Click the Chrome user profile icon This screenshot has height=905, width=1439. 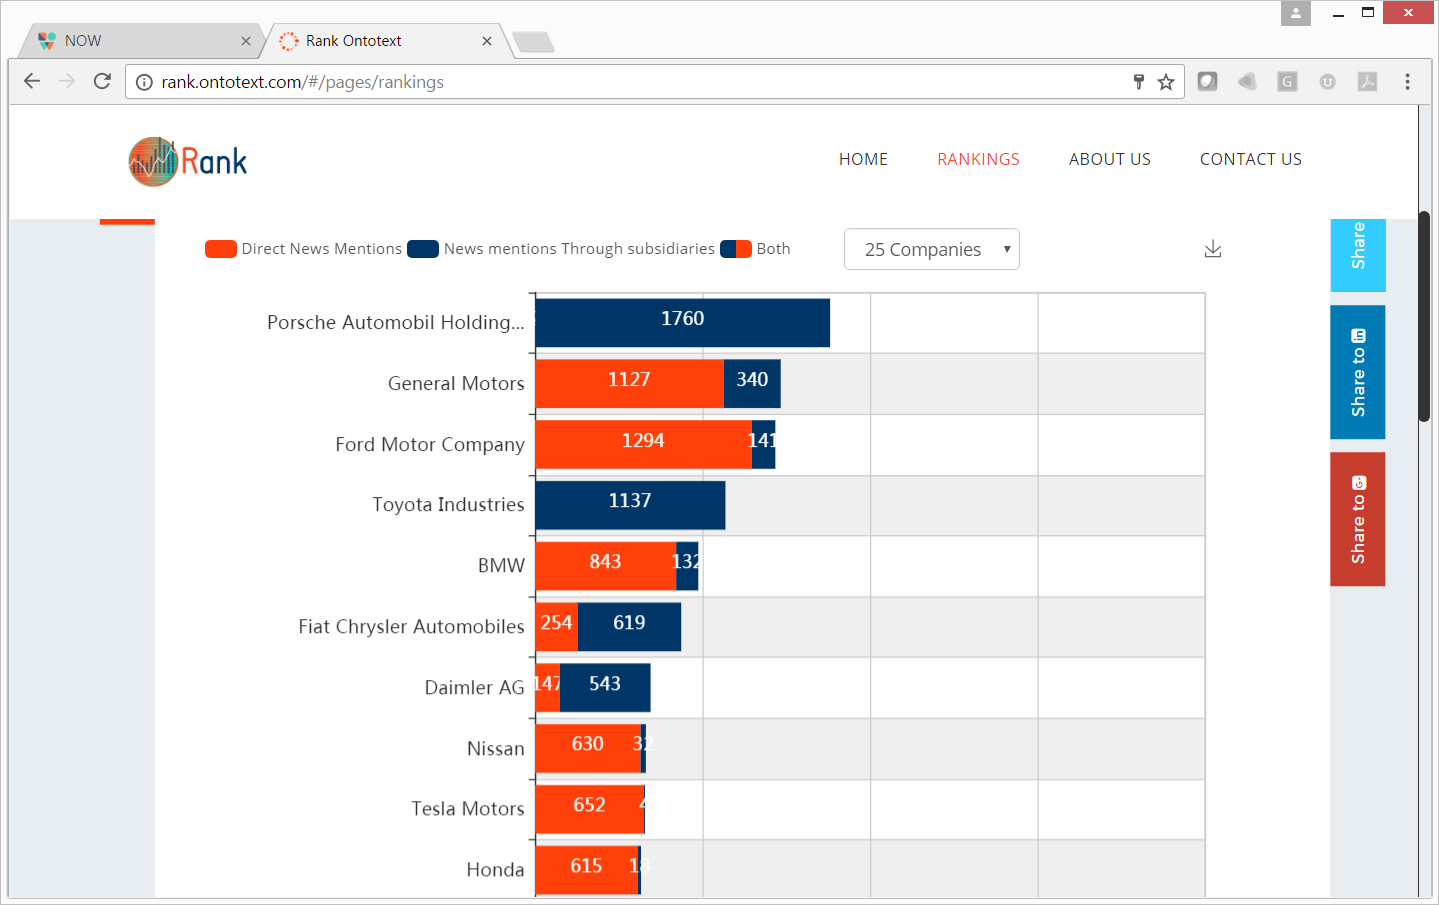[1295, 13]
